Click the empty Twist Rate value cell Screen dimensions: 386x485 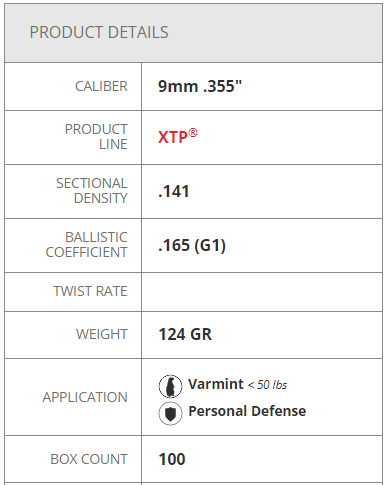tap(262, 292)
